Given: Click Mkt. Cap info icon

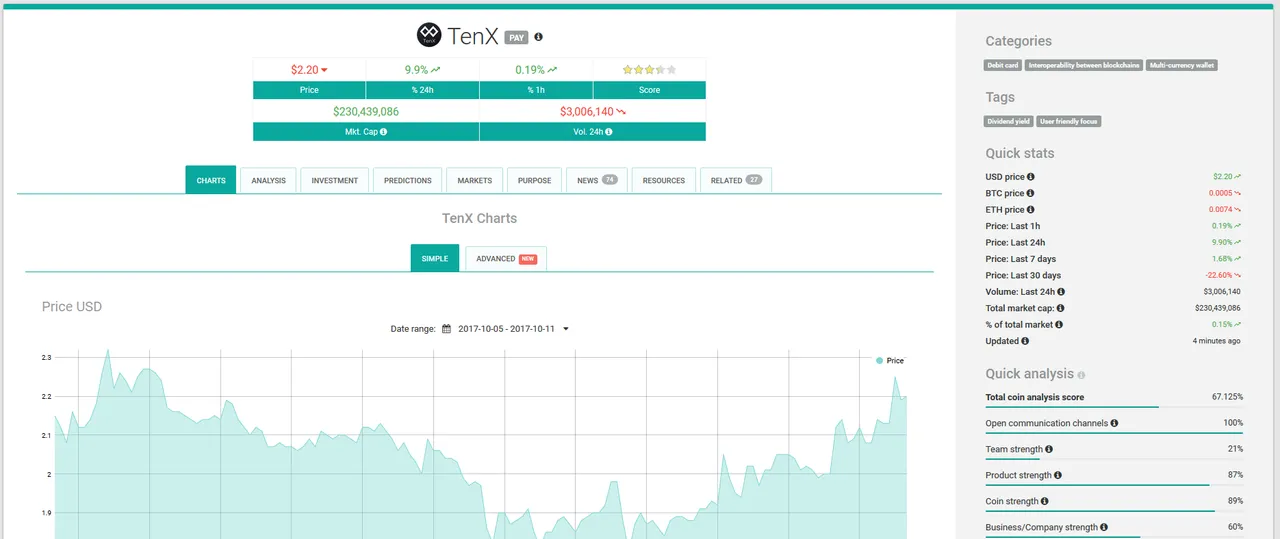Looking at the screenshot, I should pyautogui.click(x=383, y=132).
